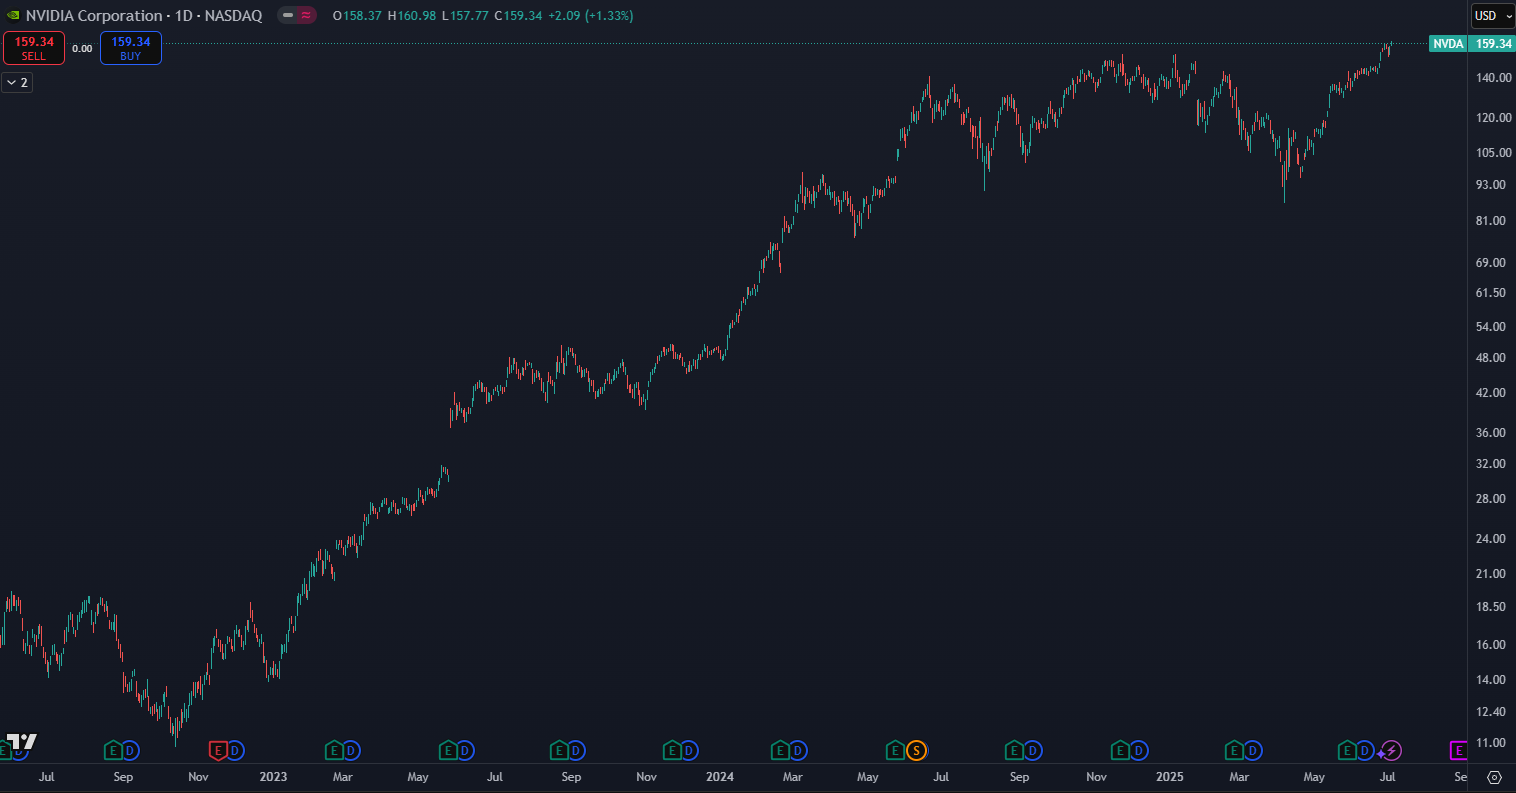Click the 2024 label on the time axis
This screenshot has width=1516, height=793.
point(720,777)
